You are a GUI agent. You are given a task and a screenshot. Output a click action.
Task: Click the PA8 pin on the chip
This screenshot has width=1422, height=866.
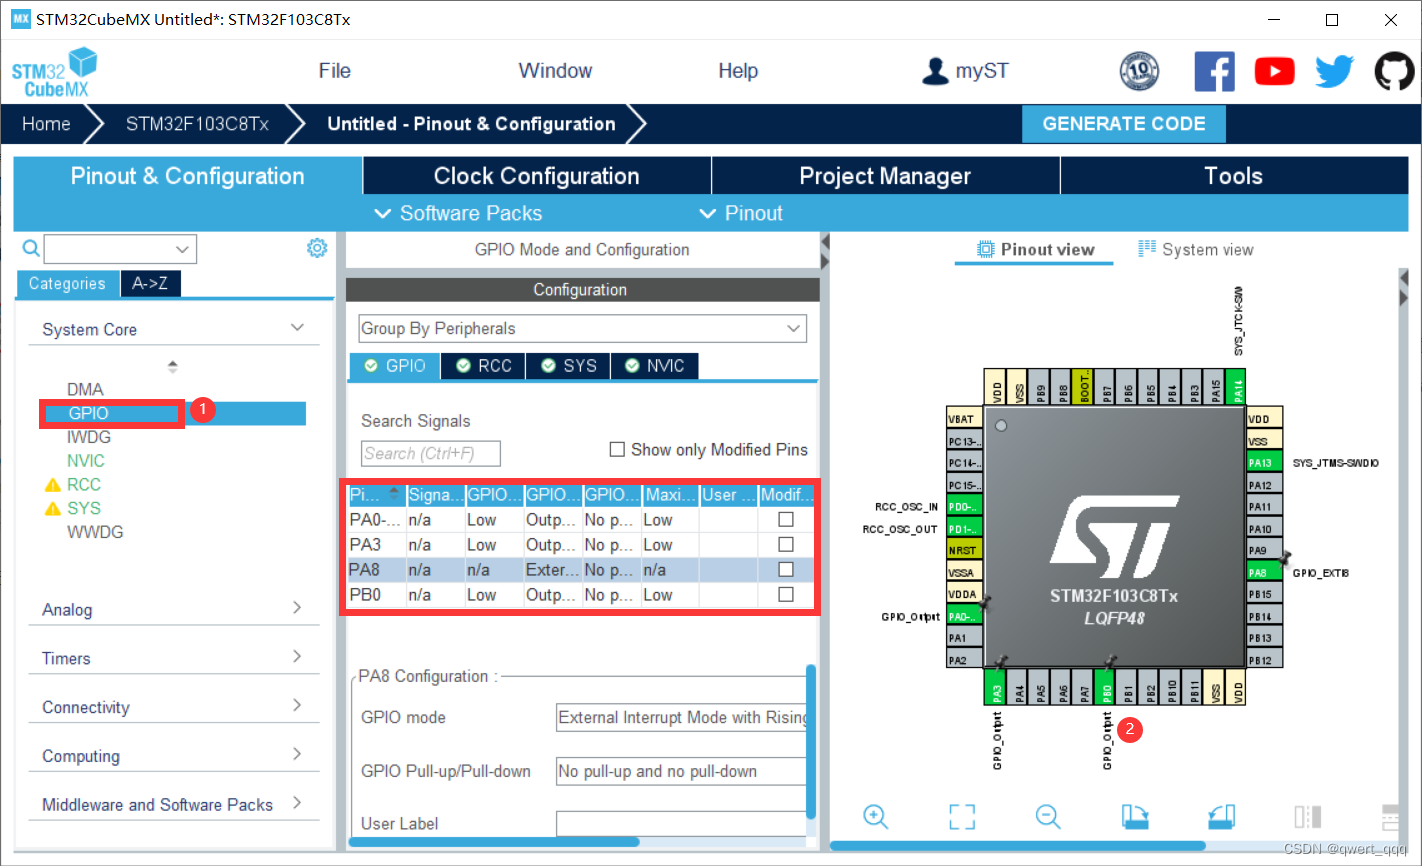1265,573
